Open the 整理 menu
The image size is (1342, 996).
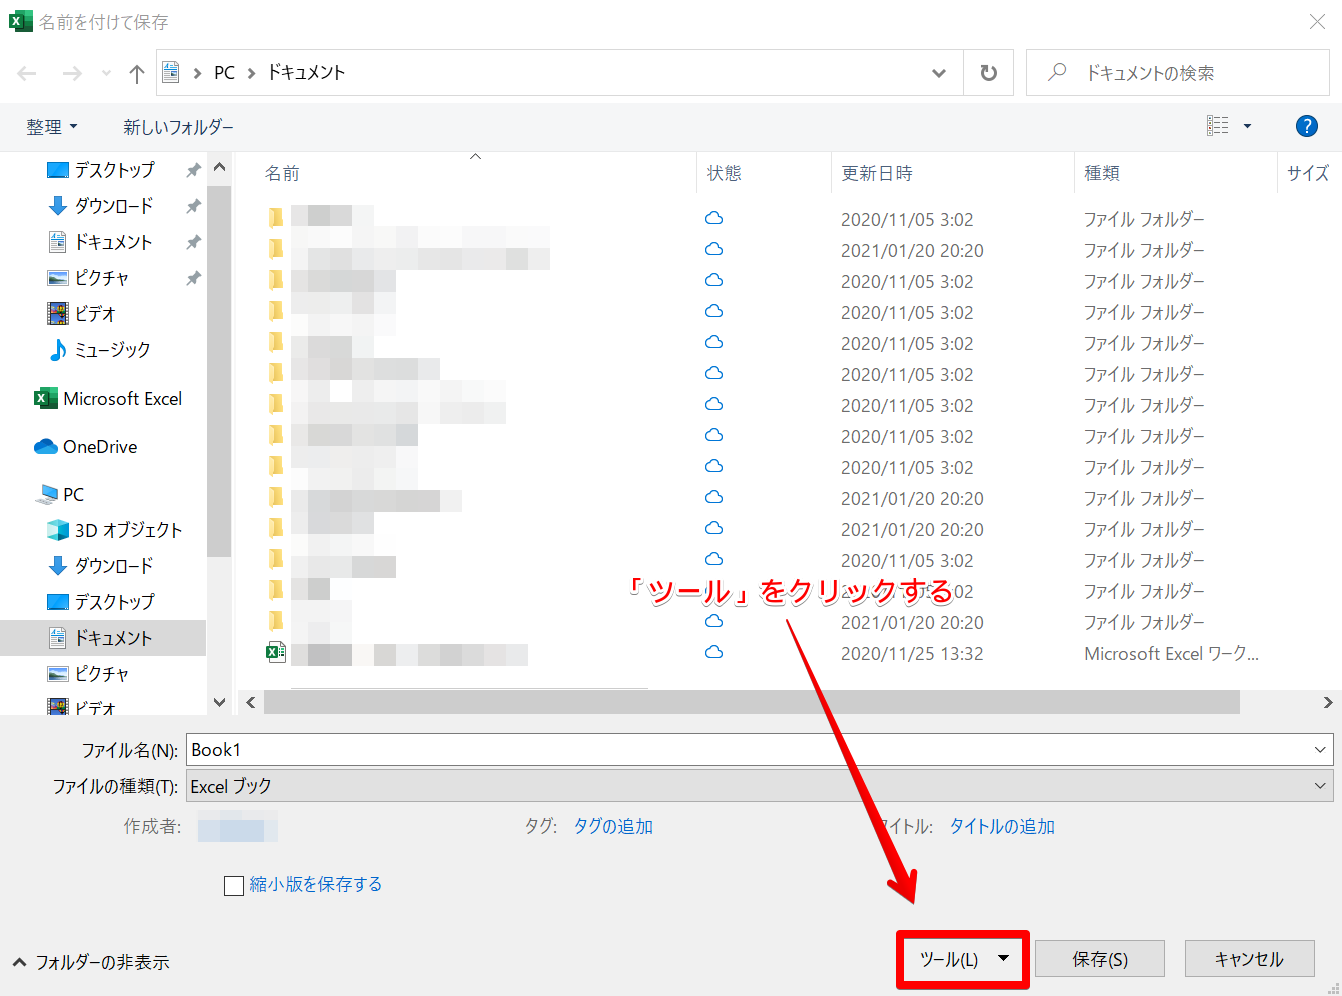pos(51,127)
